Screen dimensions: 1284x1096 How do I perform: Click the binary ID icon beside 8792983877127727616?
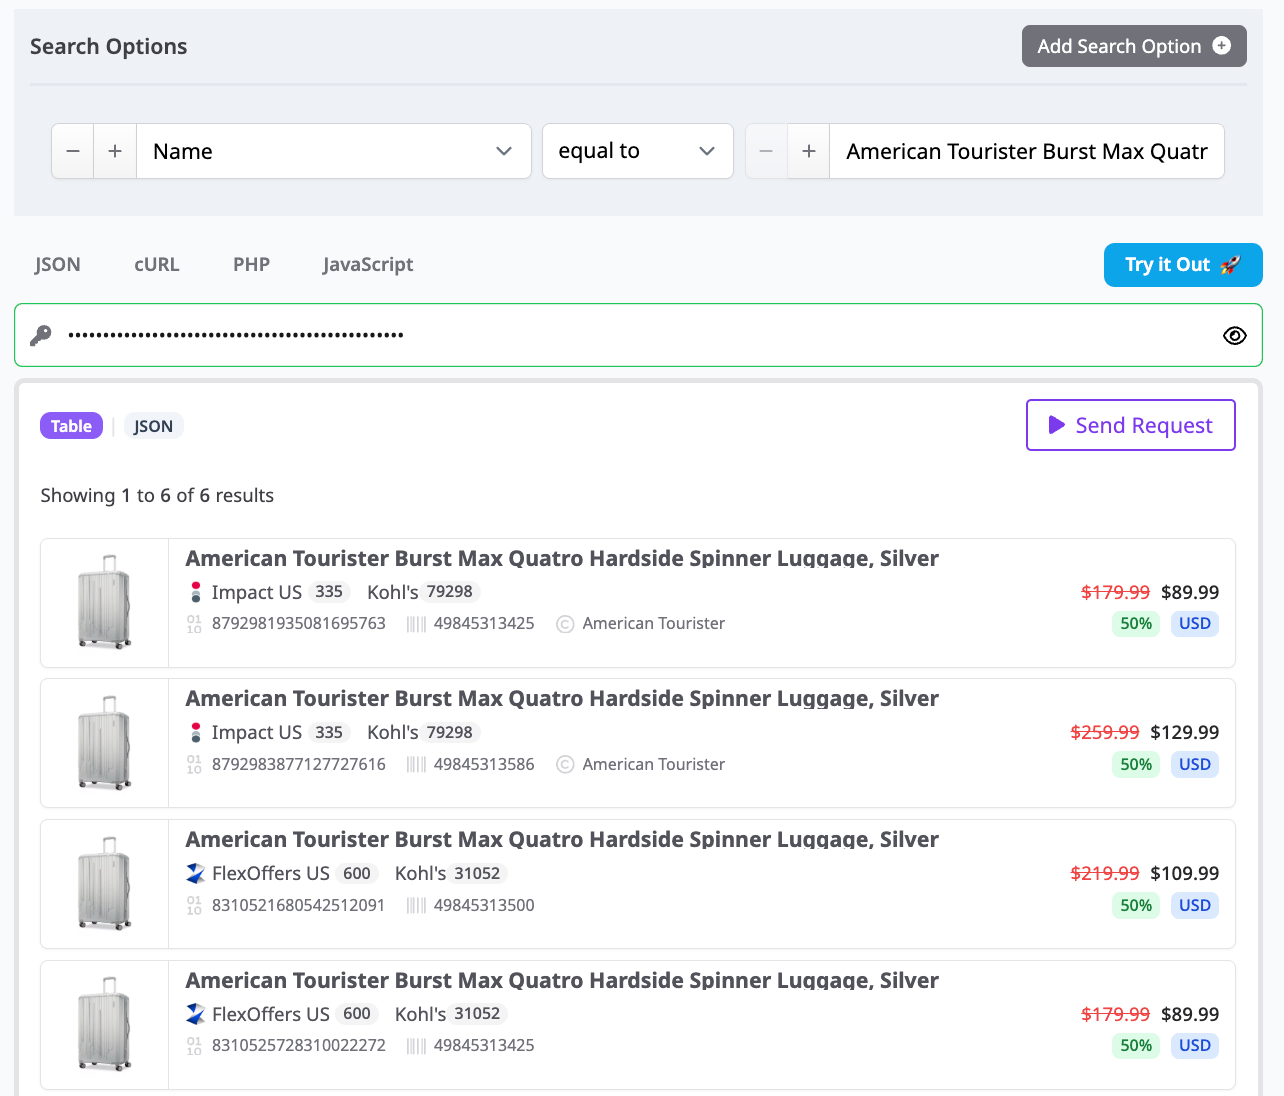[194, 765]
